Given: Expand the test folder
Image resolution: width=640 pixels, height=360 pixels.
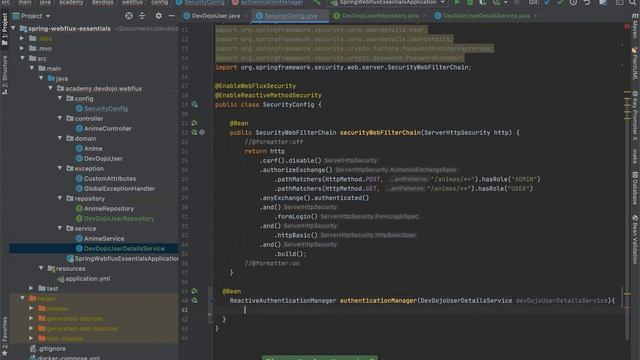Looking at the screenshot, I should point(32,289).
